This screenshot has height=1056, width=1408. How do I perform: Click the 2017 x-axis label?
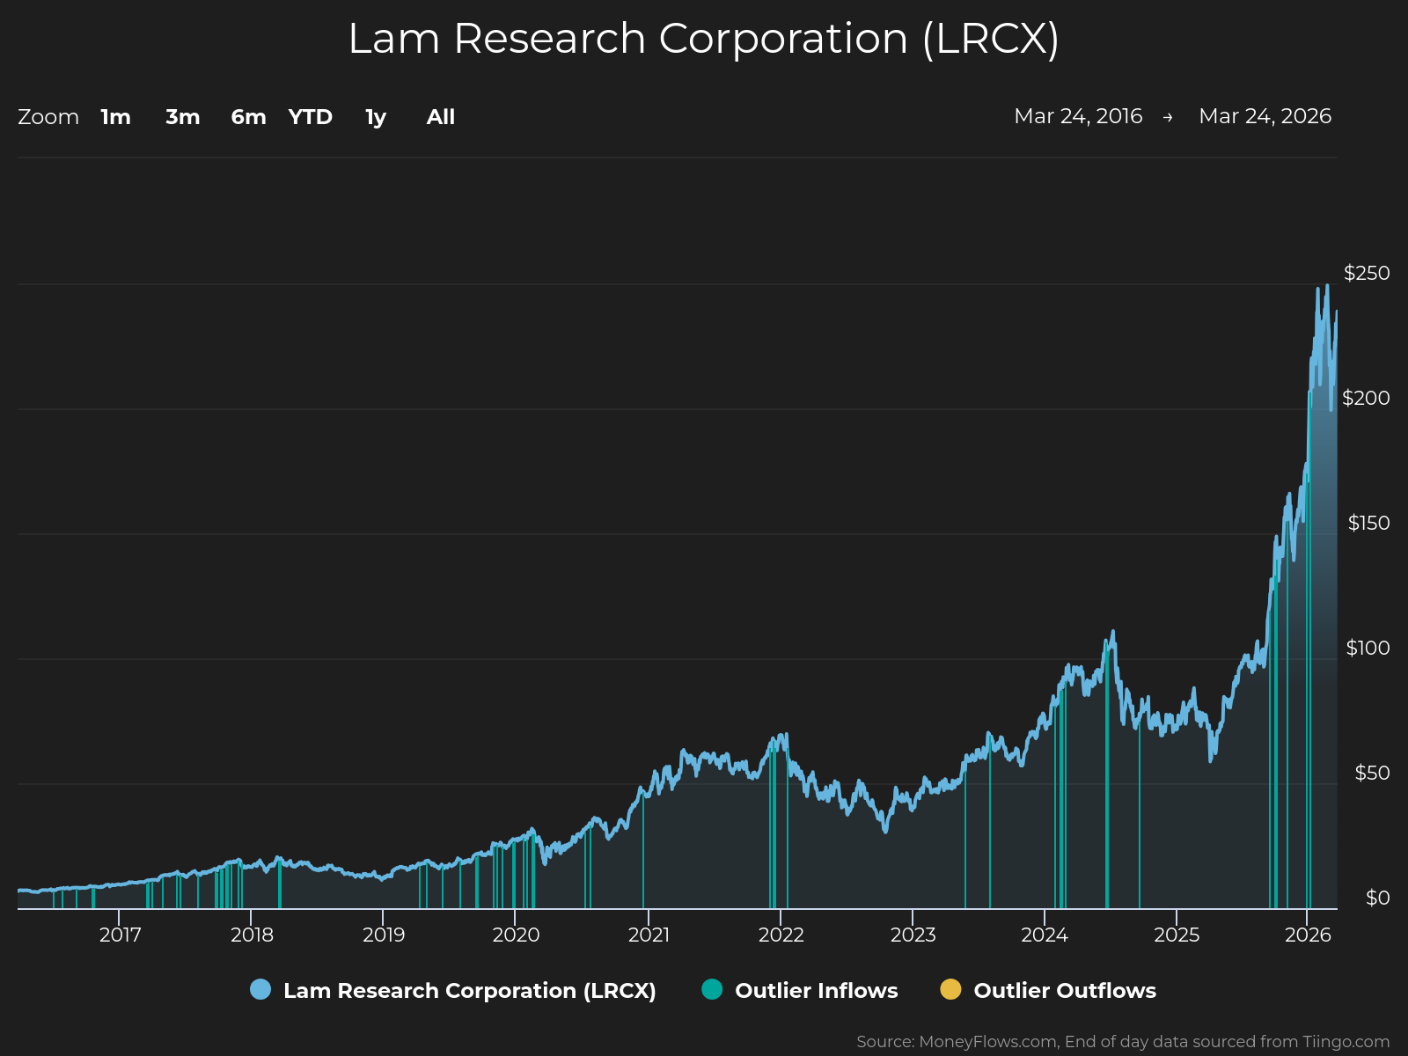pyautogui.click(x=120, y=935)
